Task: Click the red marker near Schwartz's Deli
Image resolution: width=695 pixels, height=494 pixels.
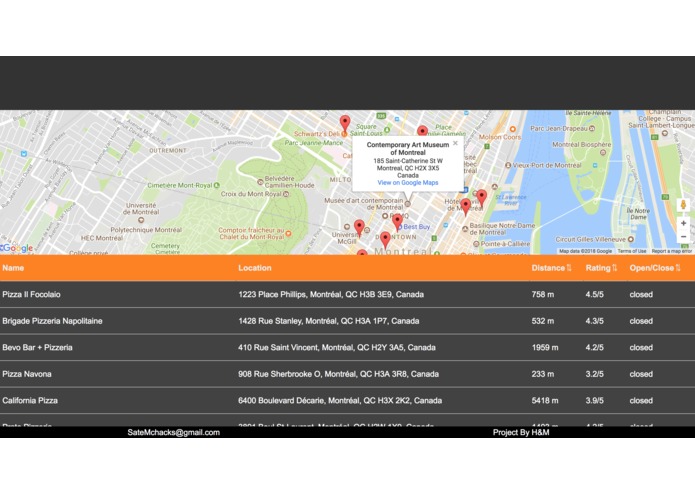Action: pos(345,123)
